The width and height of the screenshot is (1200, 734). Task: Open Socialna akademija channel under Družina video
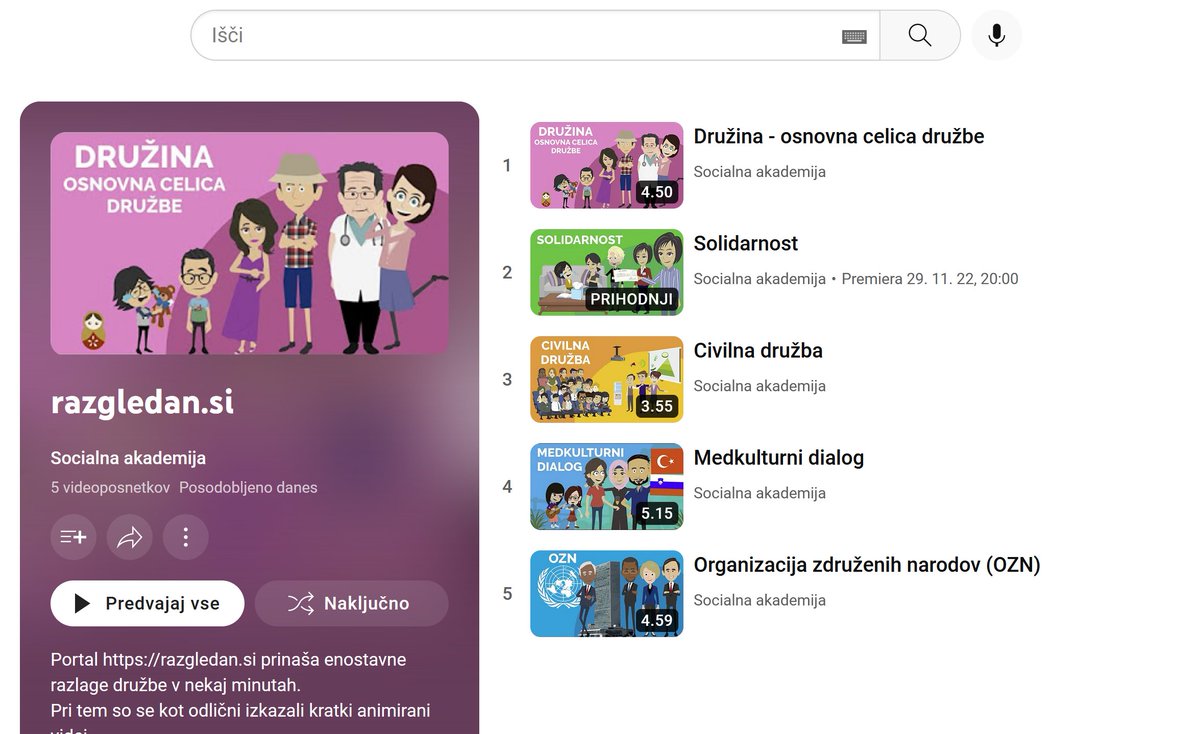click(x=760, y=172)
